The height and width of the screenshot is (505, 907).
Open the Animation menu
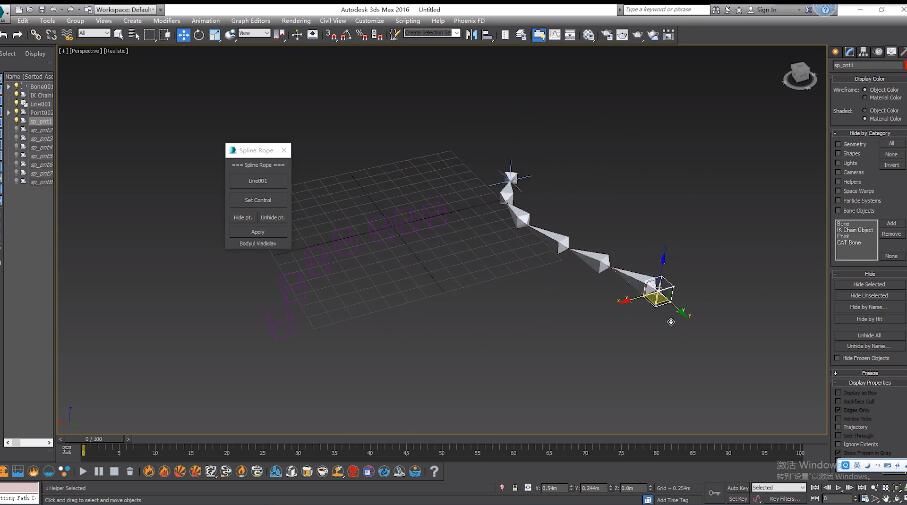tap(205, 21)
